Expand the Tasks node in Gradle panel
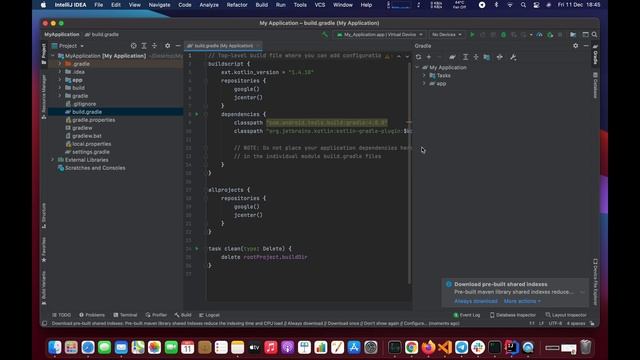This screenshot has height=360, width=640. pos(424,76)
